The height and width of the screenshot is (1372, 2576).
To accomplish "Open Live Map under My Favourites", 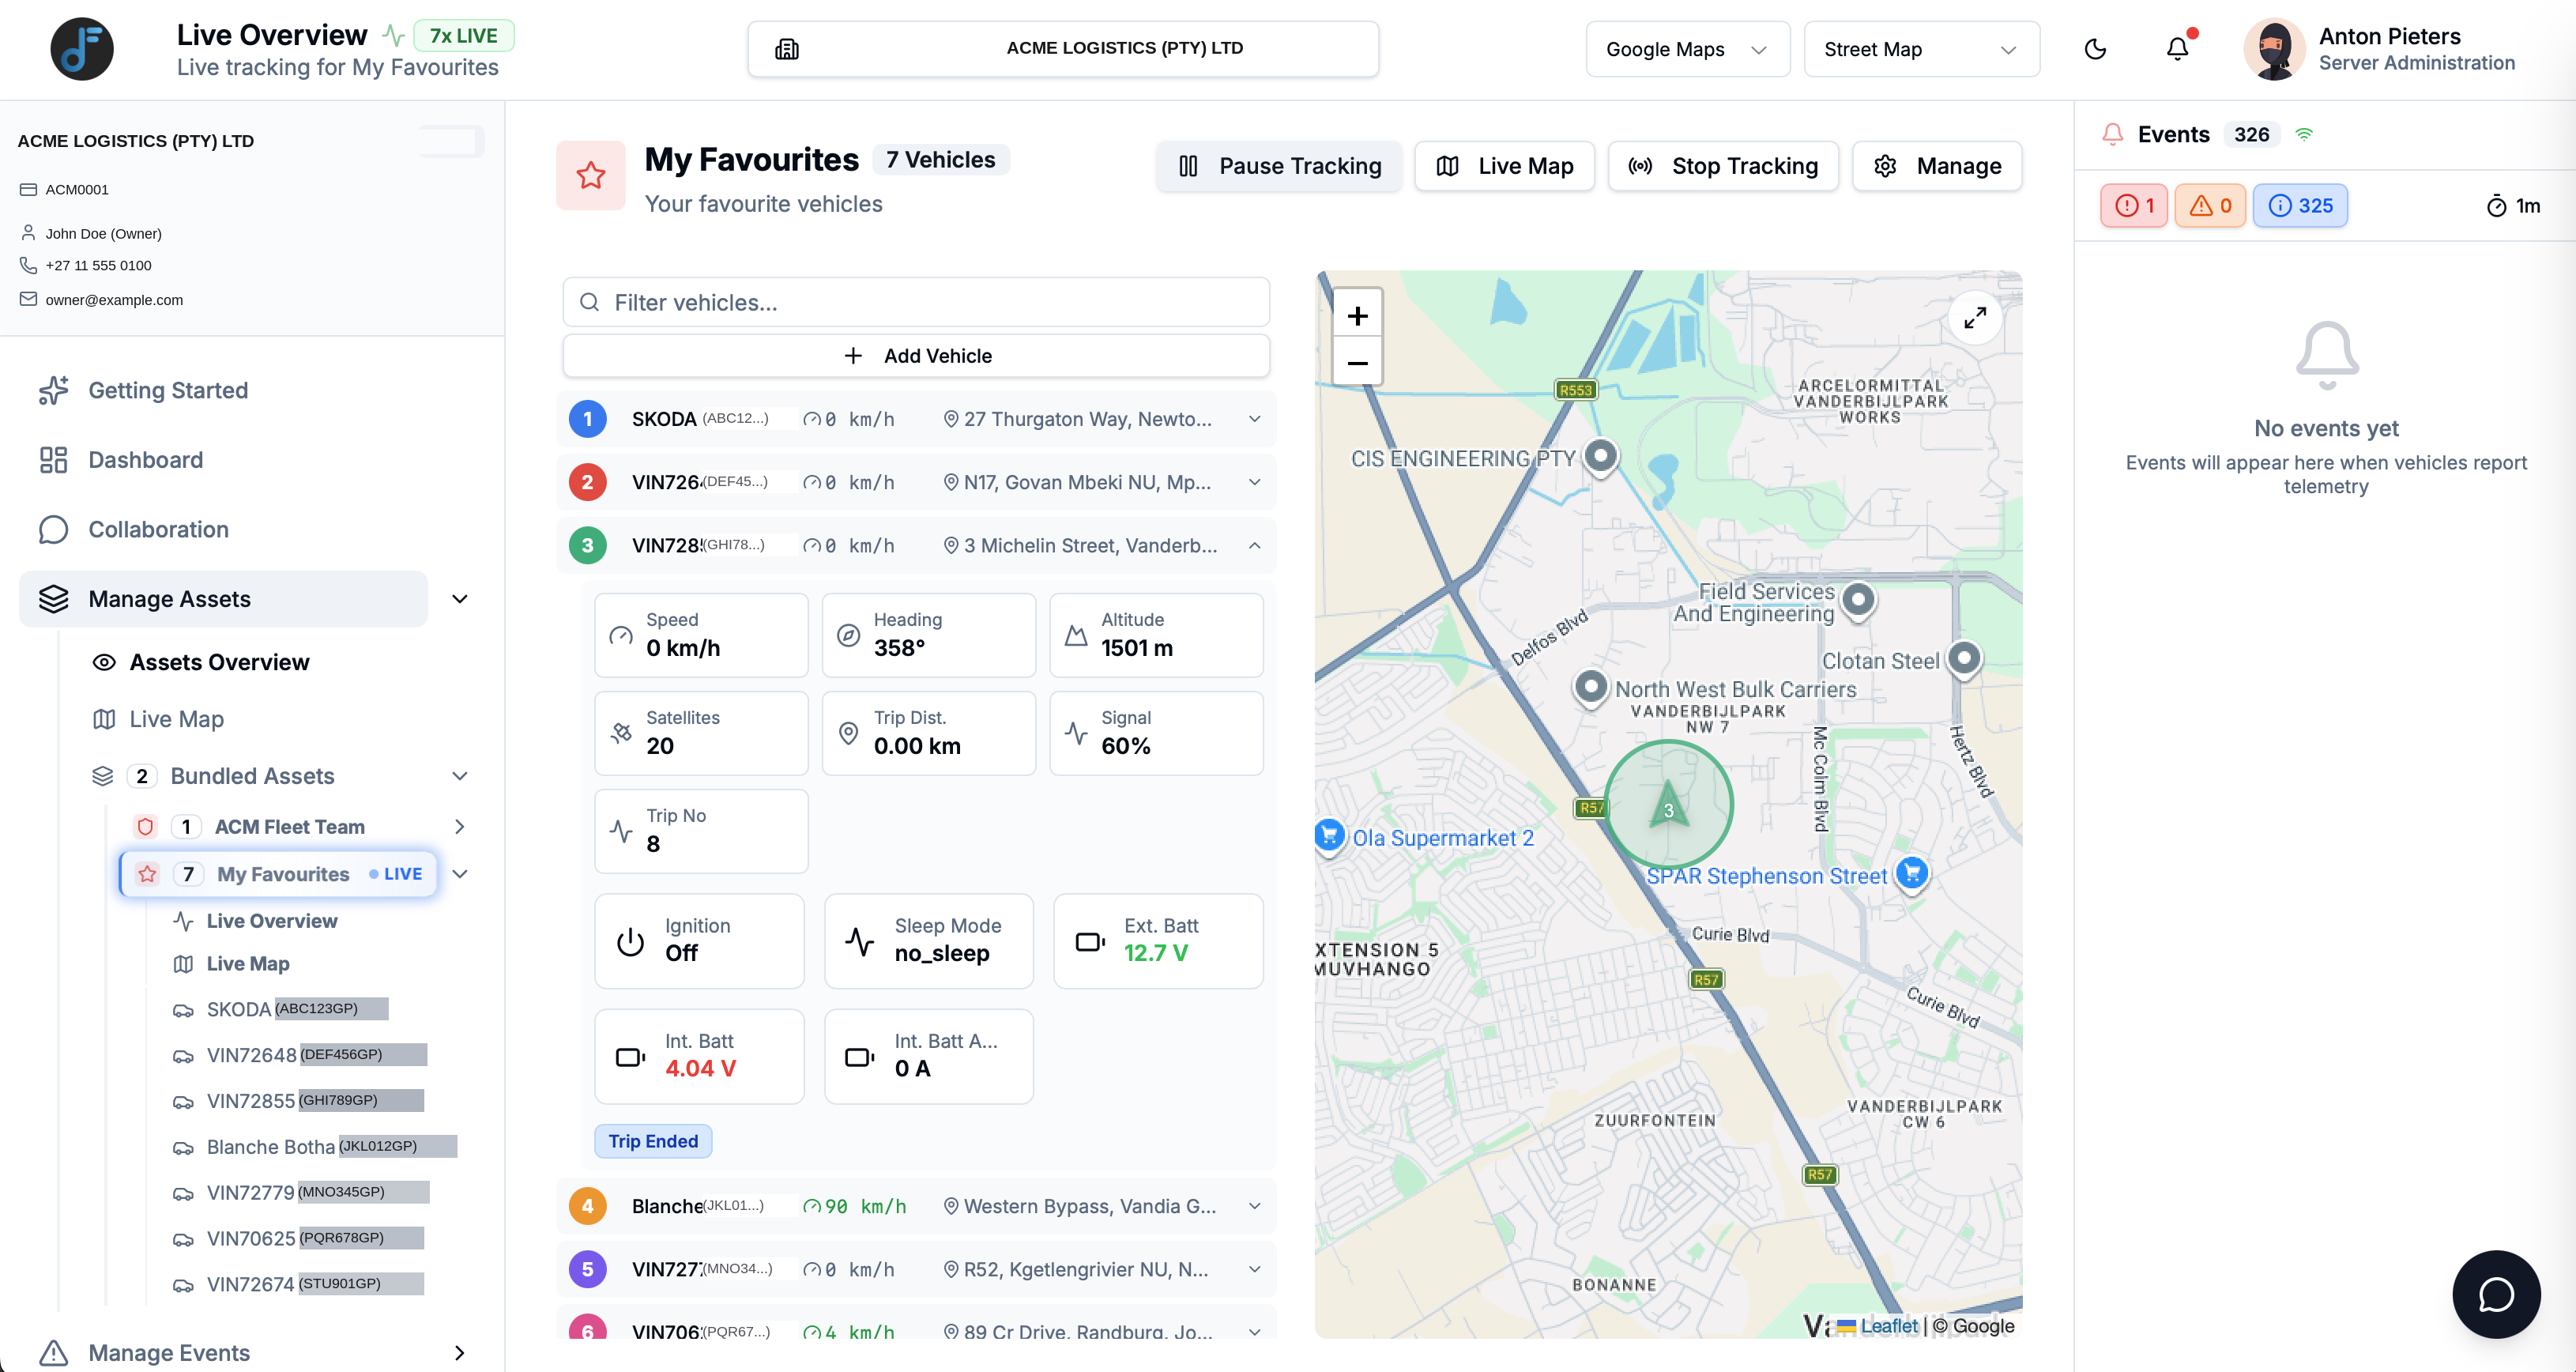I will coord(247,964).
